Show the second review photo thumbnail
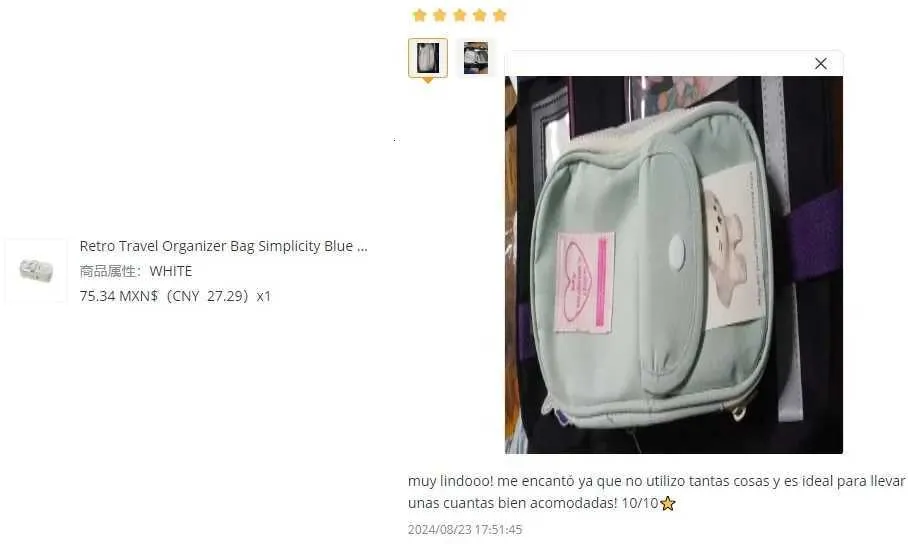Viewport: 908px width, 544px height. pos(475,58)
